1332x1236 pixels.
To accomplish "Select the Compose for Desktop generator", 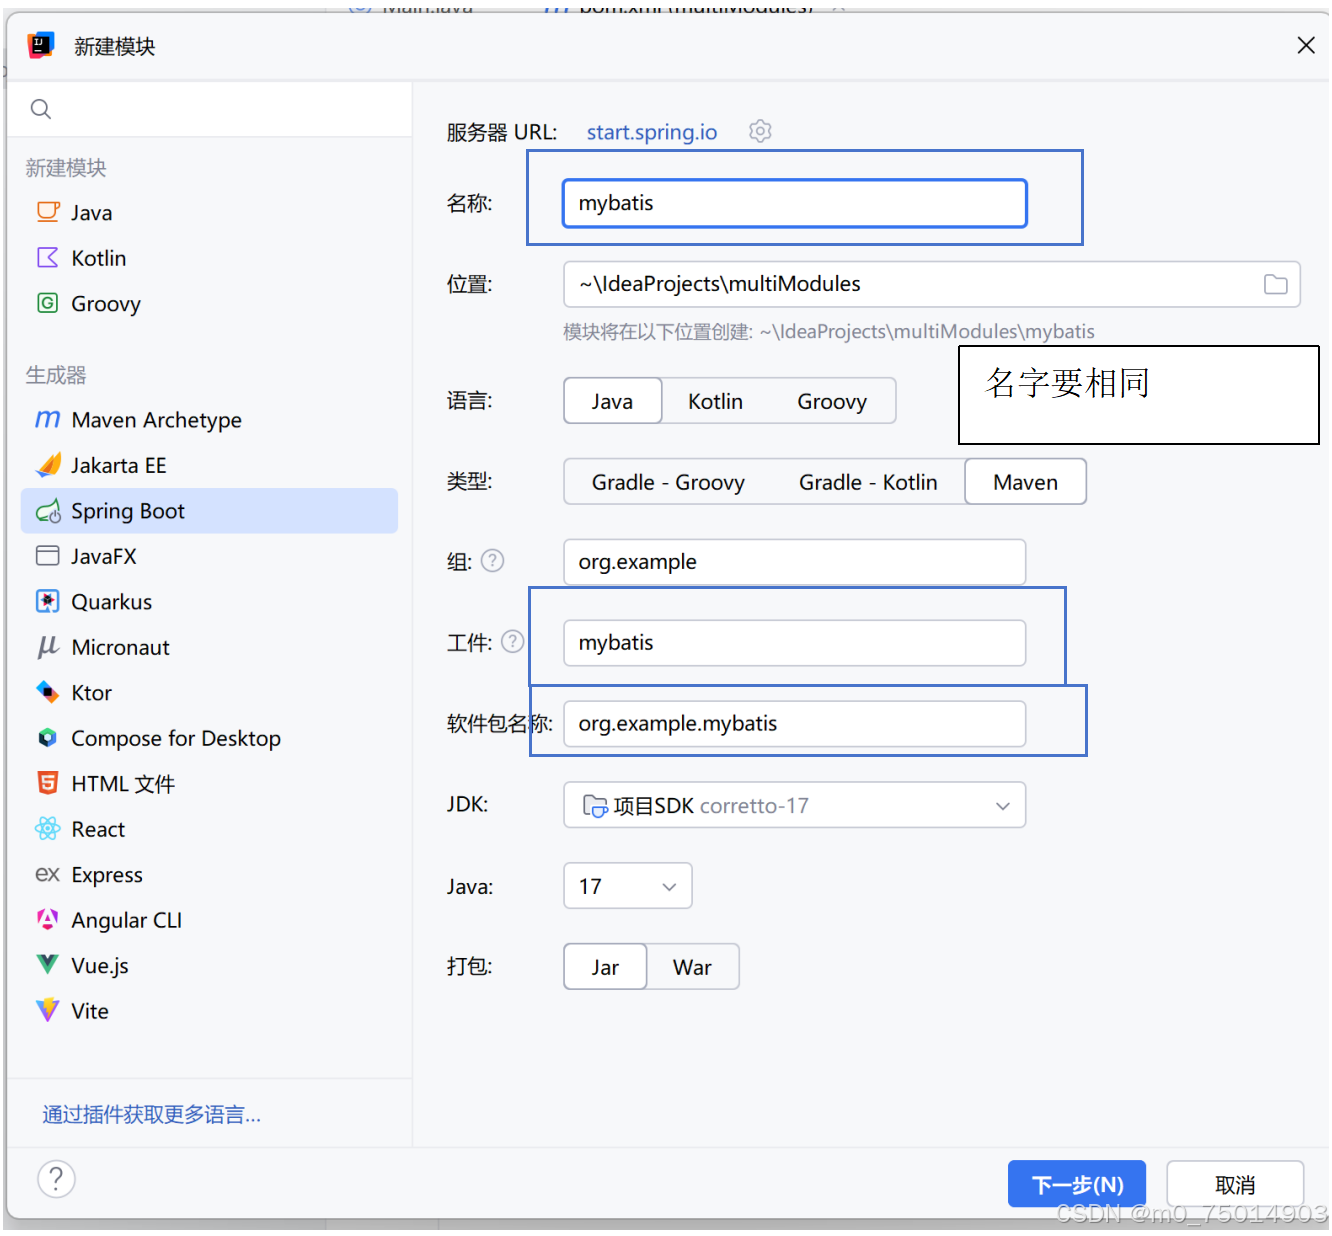I will tap(176, 738).
